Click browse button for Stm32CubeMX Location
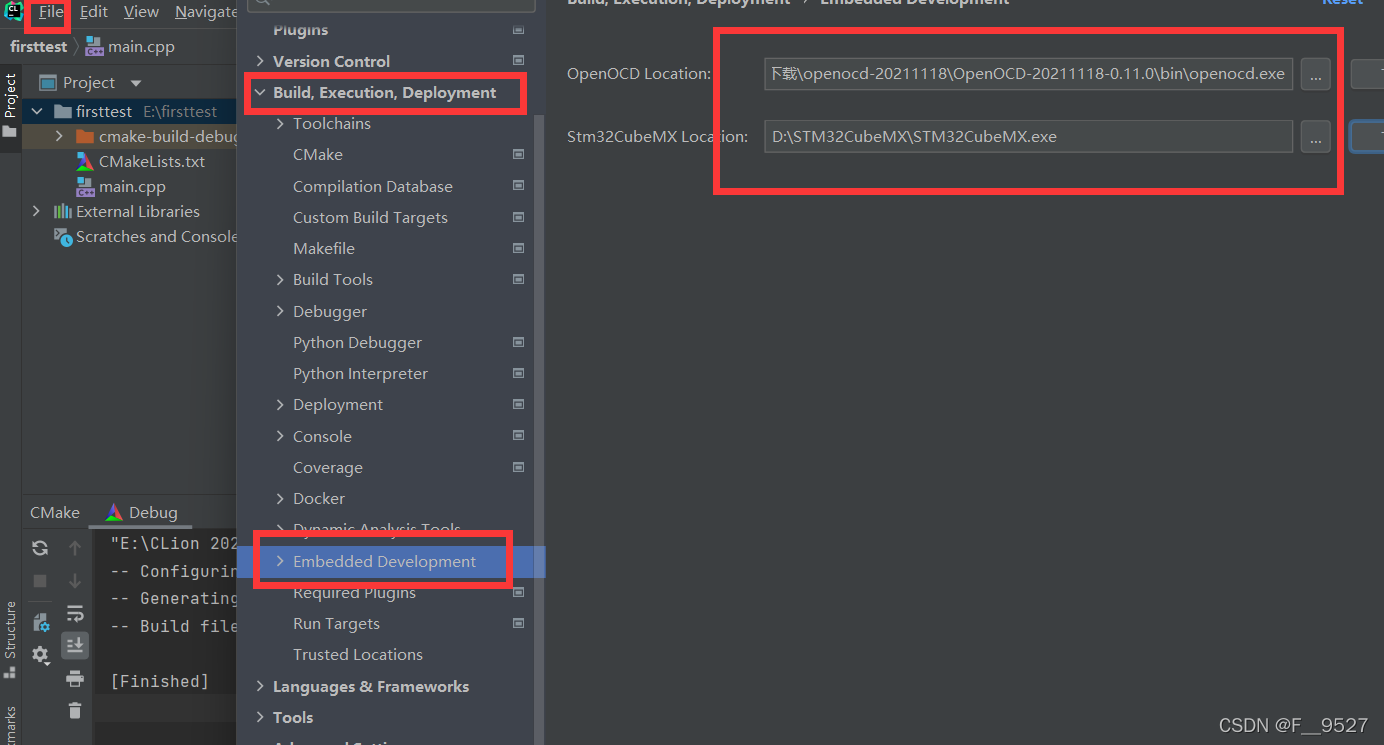 [x=1315, y=136]
